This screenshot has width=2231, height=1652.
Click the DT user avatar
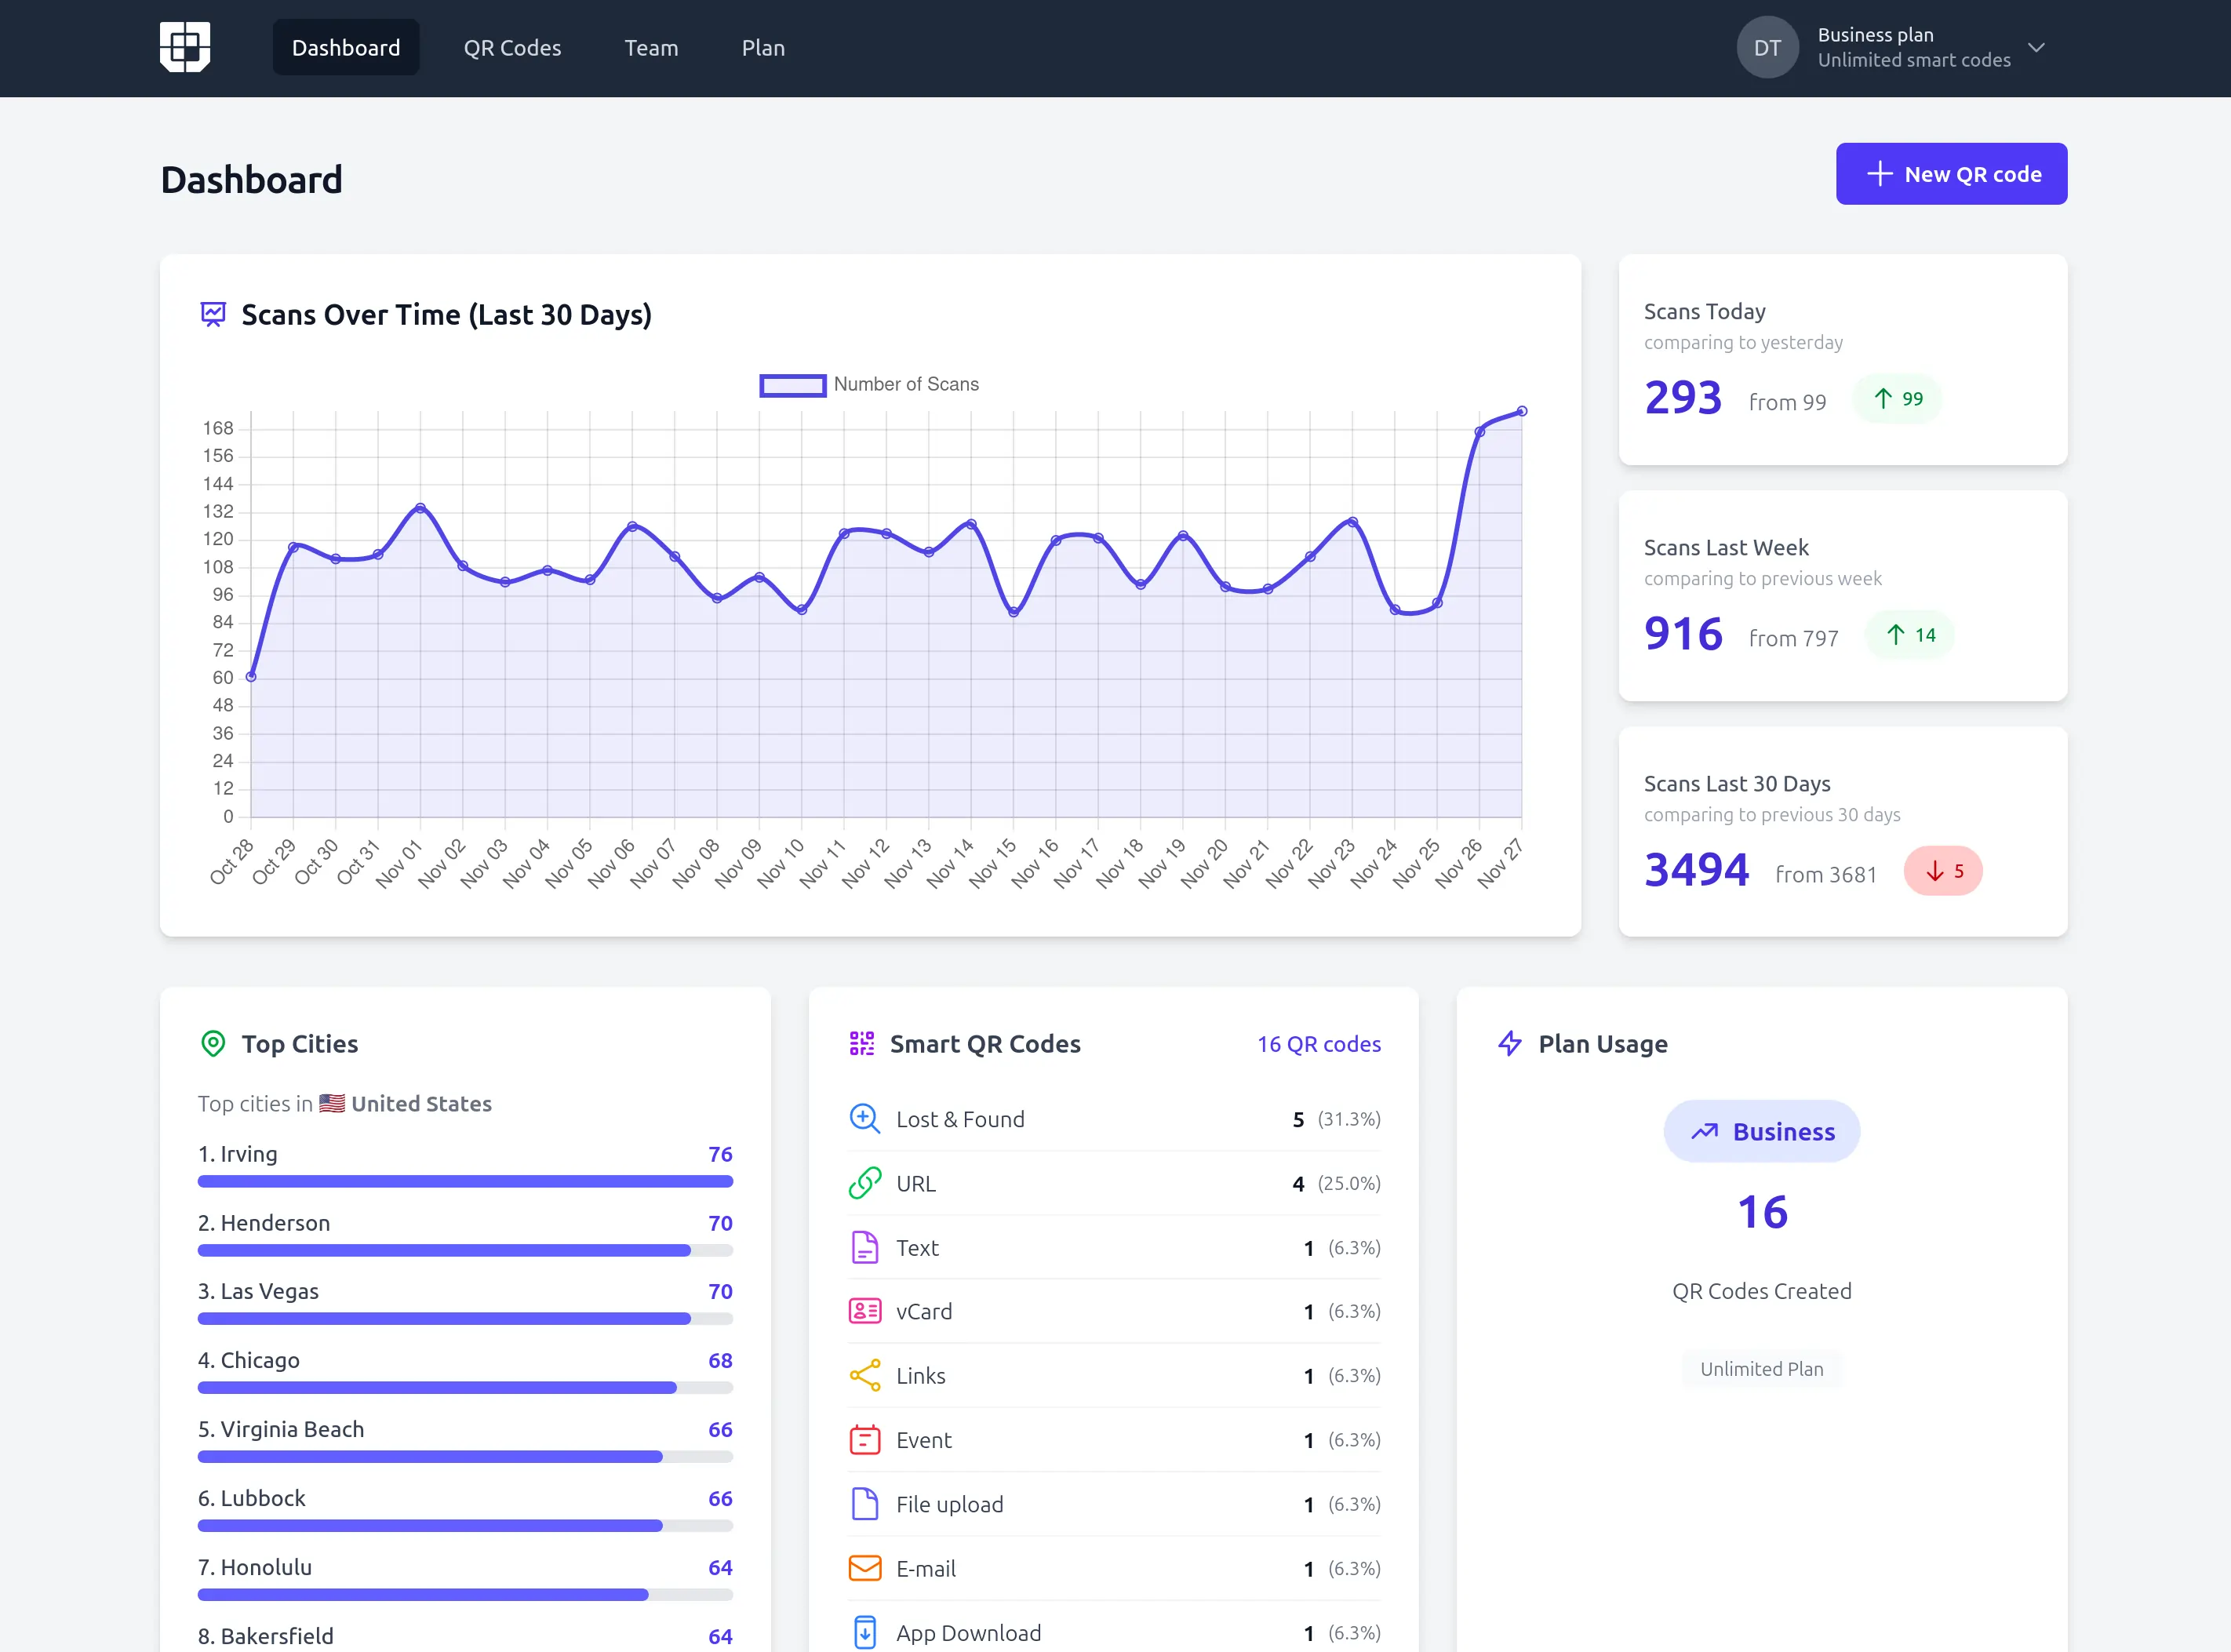tap(1767, 47)
